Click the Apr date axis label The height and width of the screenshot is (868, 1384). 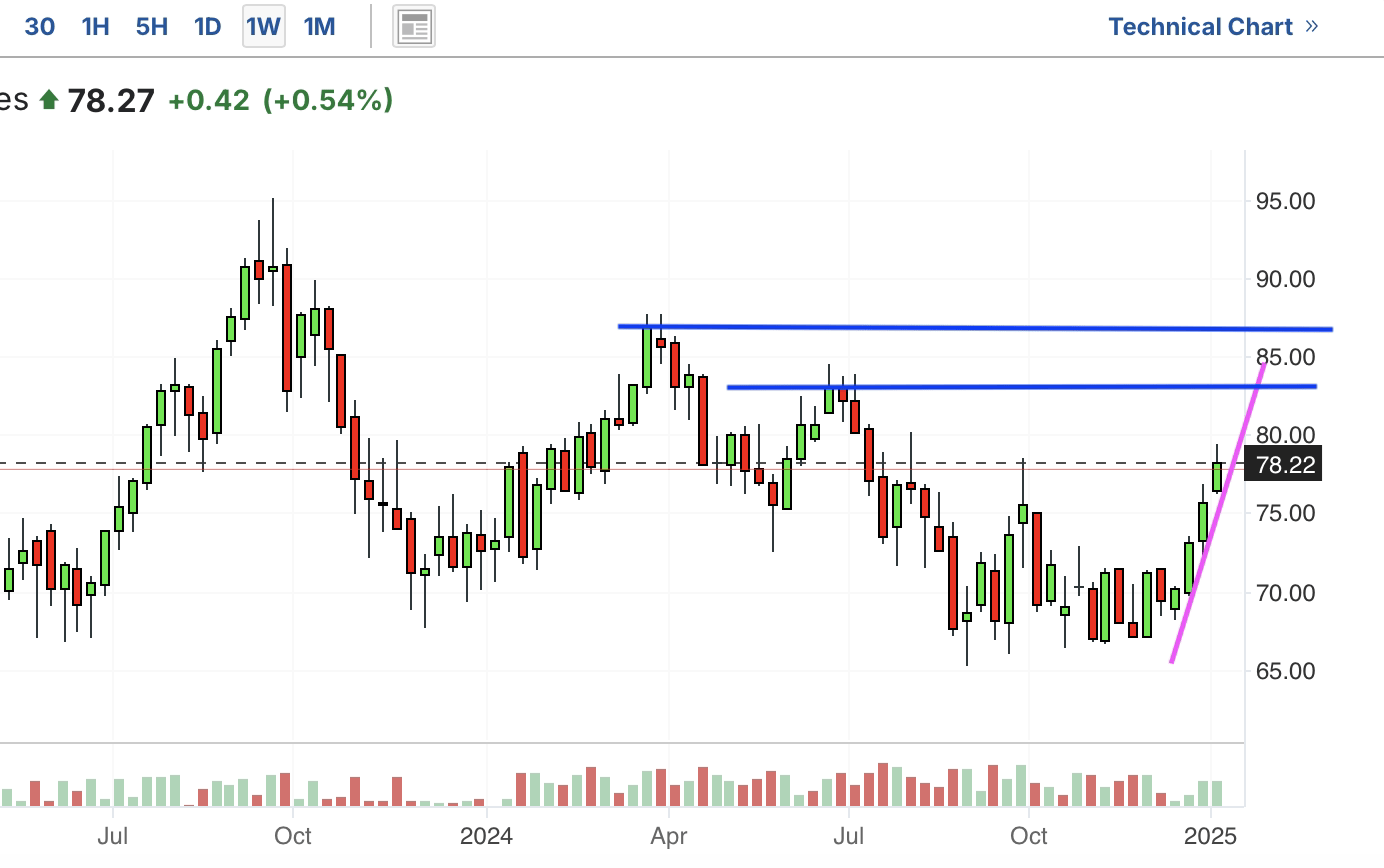pyautogui.click(x=668, y=835)
